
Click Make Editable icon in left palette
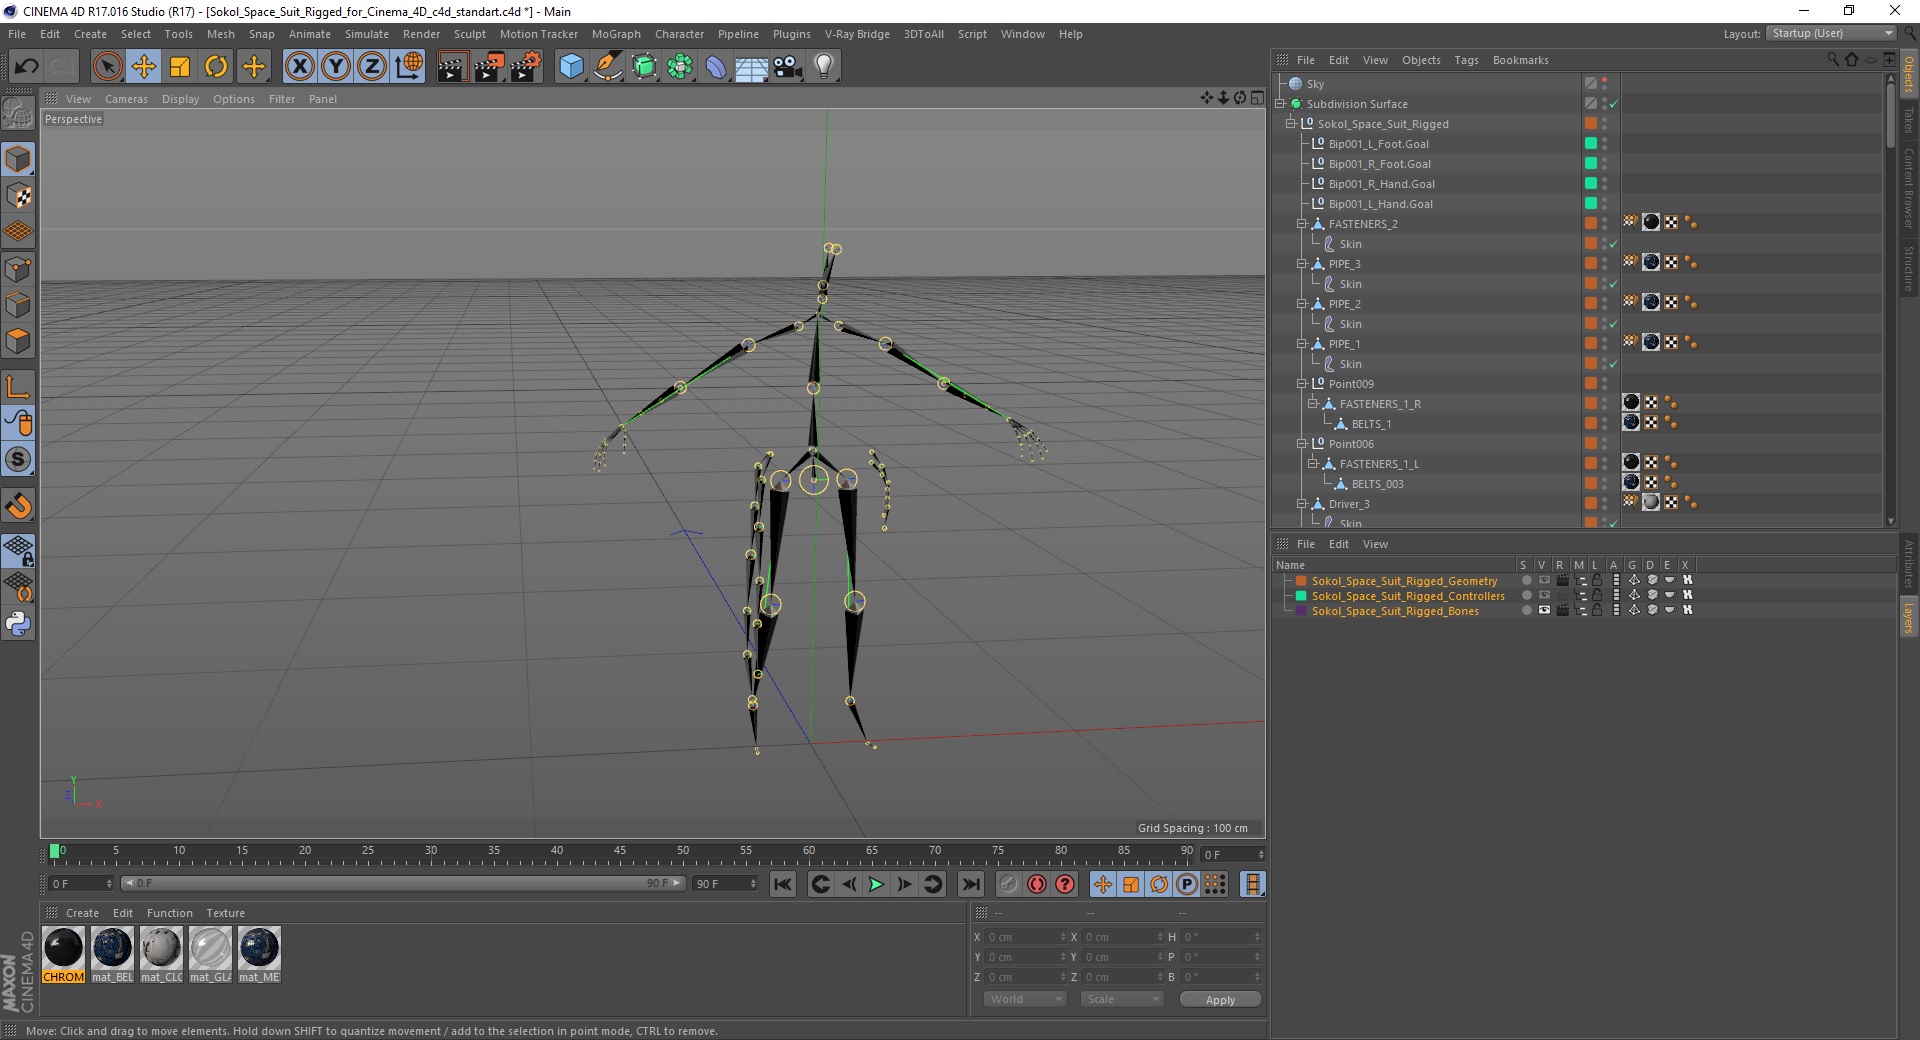pos(18,113)
